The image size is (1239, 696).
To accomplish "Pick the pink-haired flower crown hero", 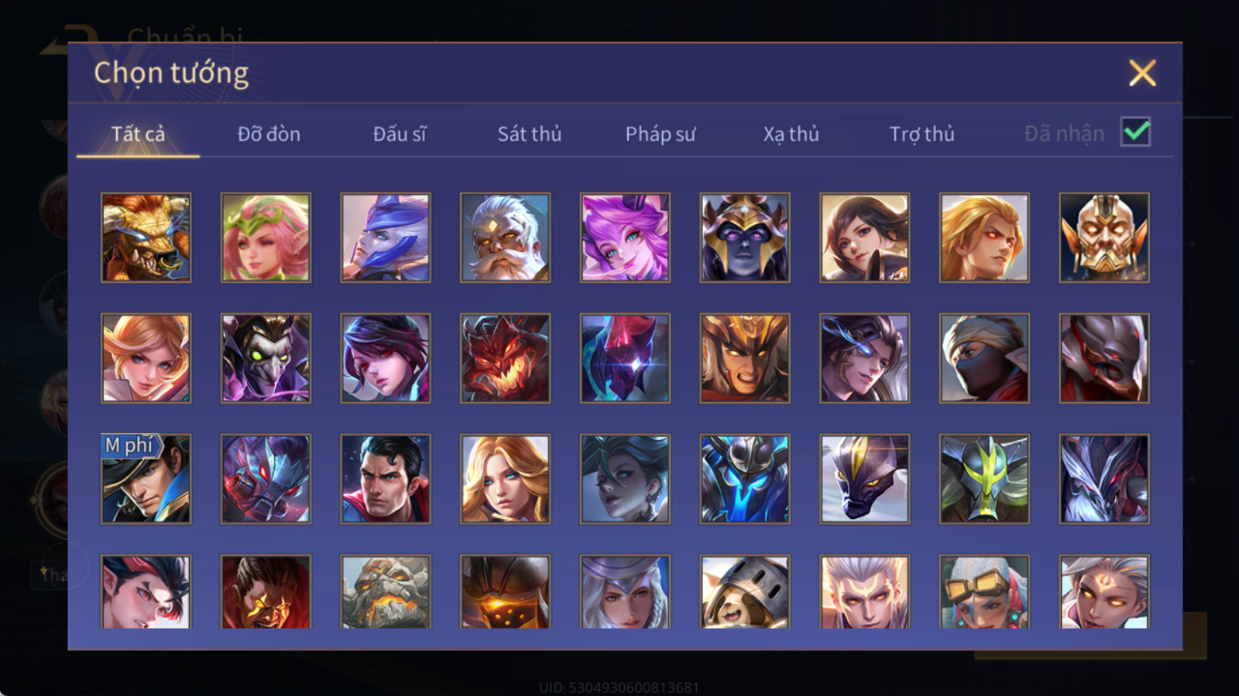I will point(266,238).
